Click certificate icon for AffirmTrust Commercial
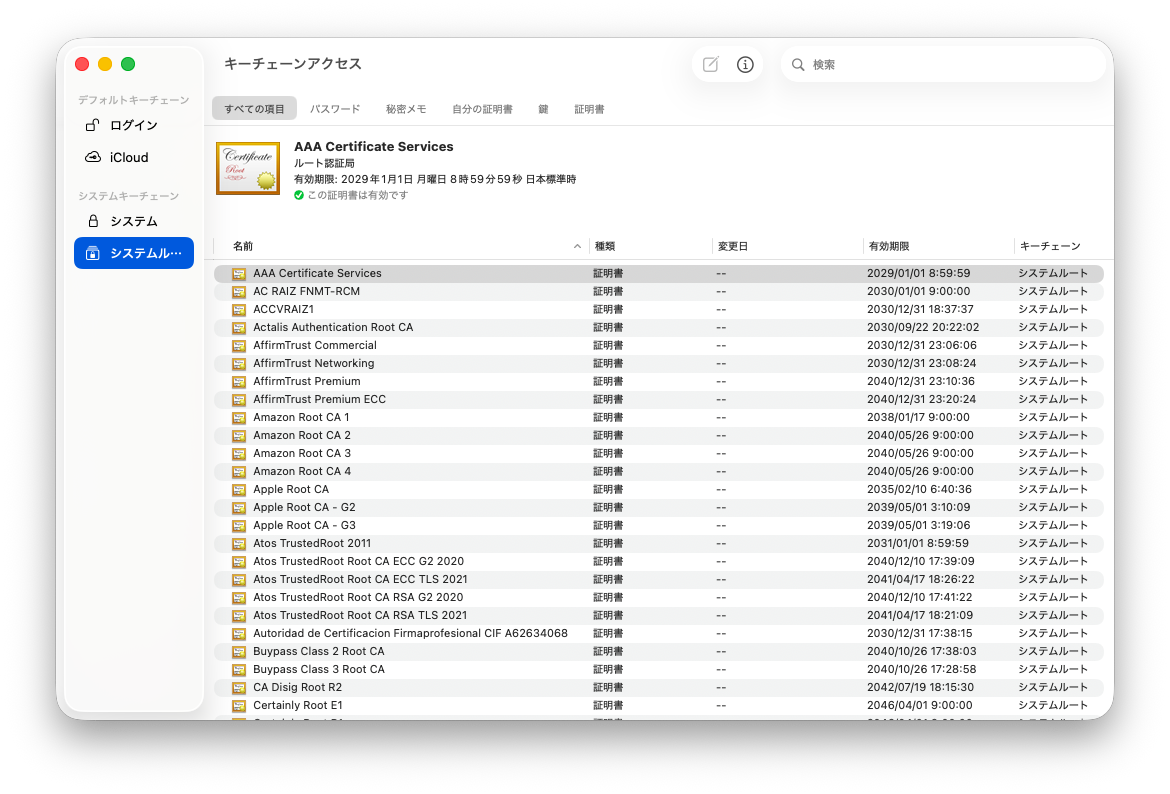The height and width of the screenshot is (794, 1170). pos(239,346)
